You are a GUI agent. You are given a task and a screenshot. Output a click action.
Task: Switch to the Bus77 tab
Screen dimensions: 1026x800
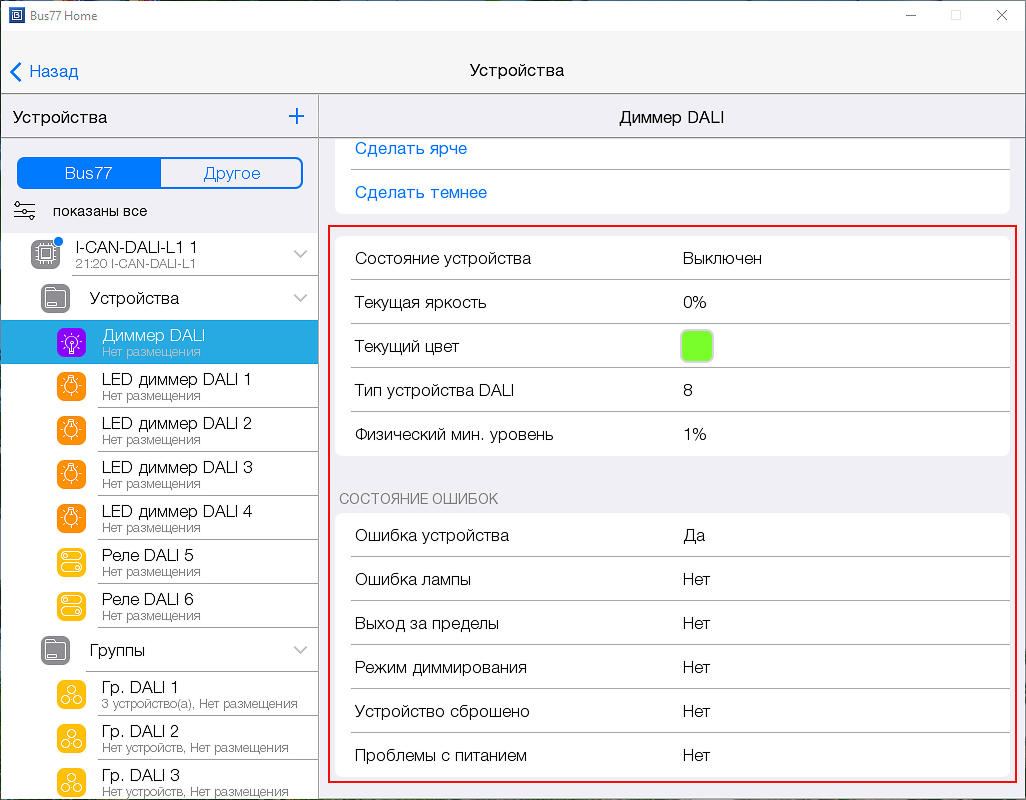click(x=88, y=173)
